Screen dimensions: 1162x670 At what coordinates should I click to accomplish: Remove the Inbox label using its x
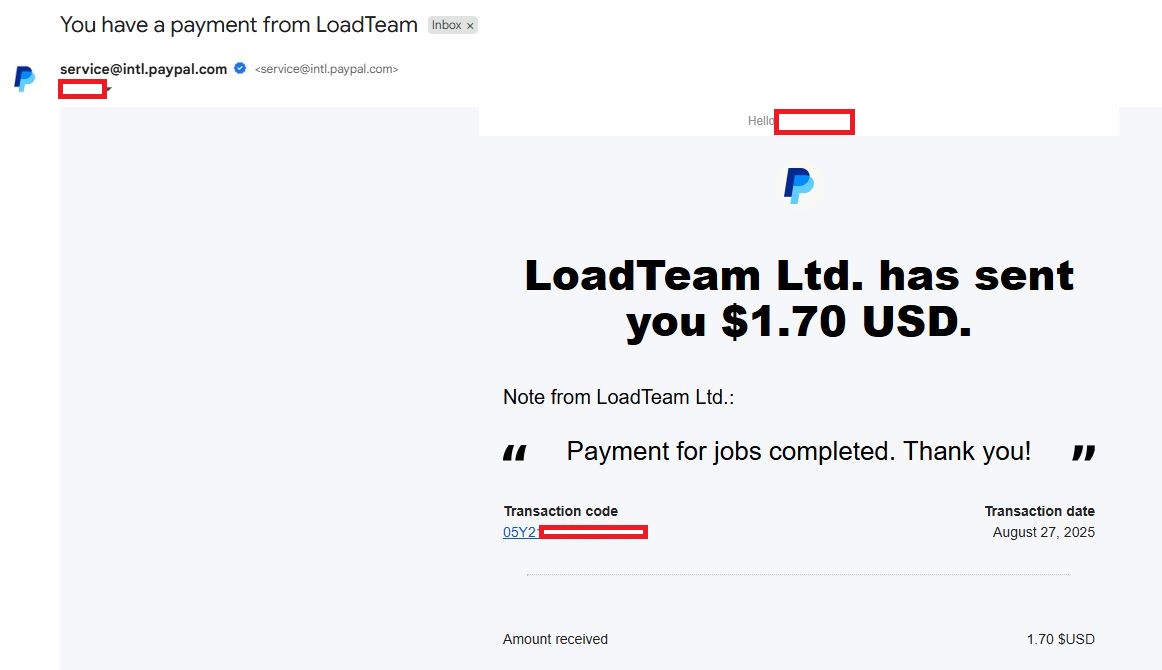coord(470,26)
